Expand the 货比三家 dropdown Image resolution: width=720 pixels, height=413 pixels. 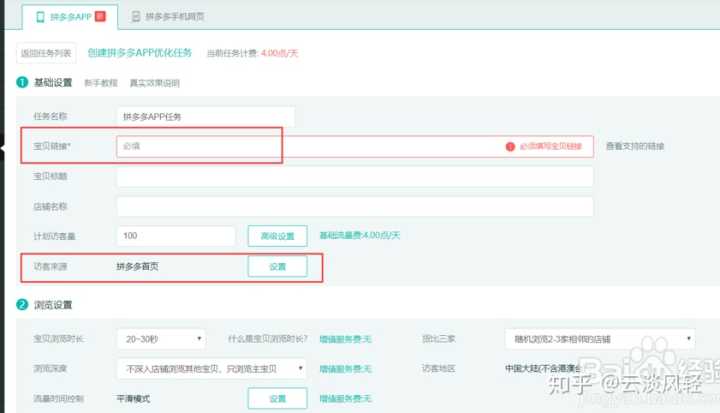point(599,339)
